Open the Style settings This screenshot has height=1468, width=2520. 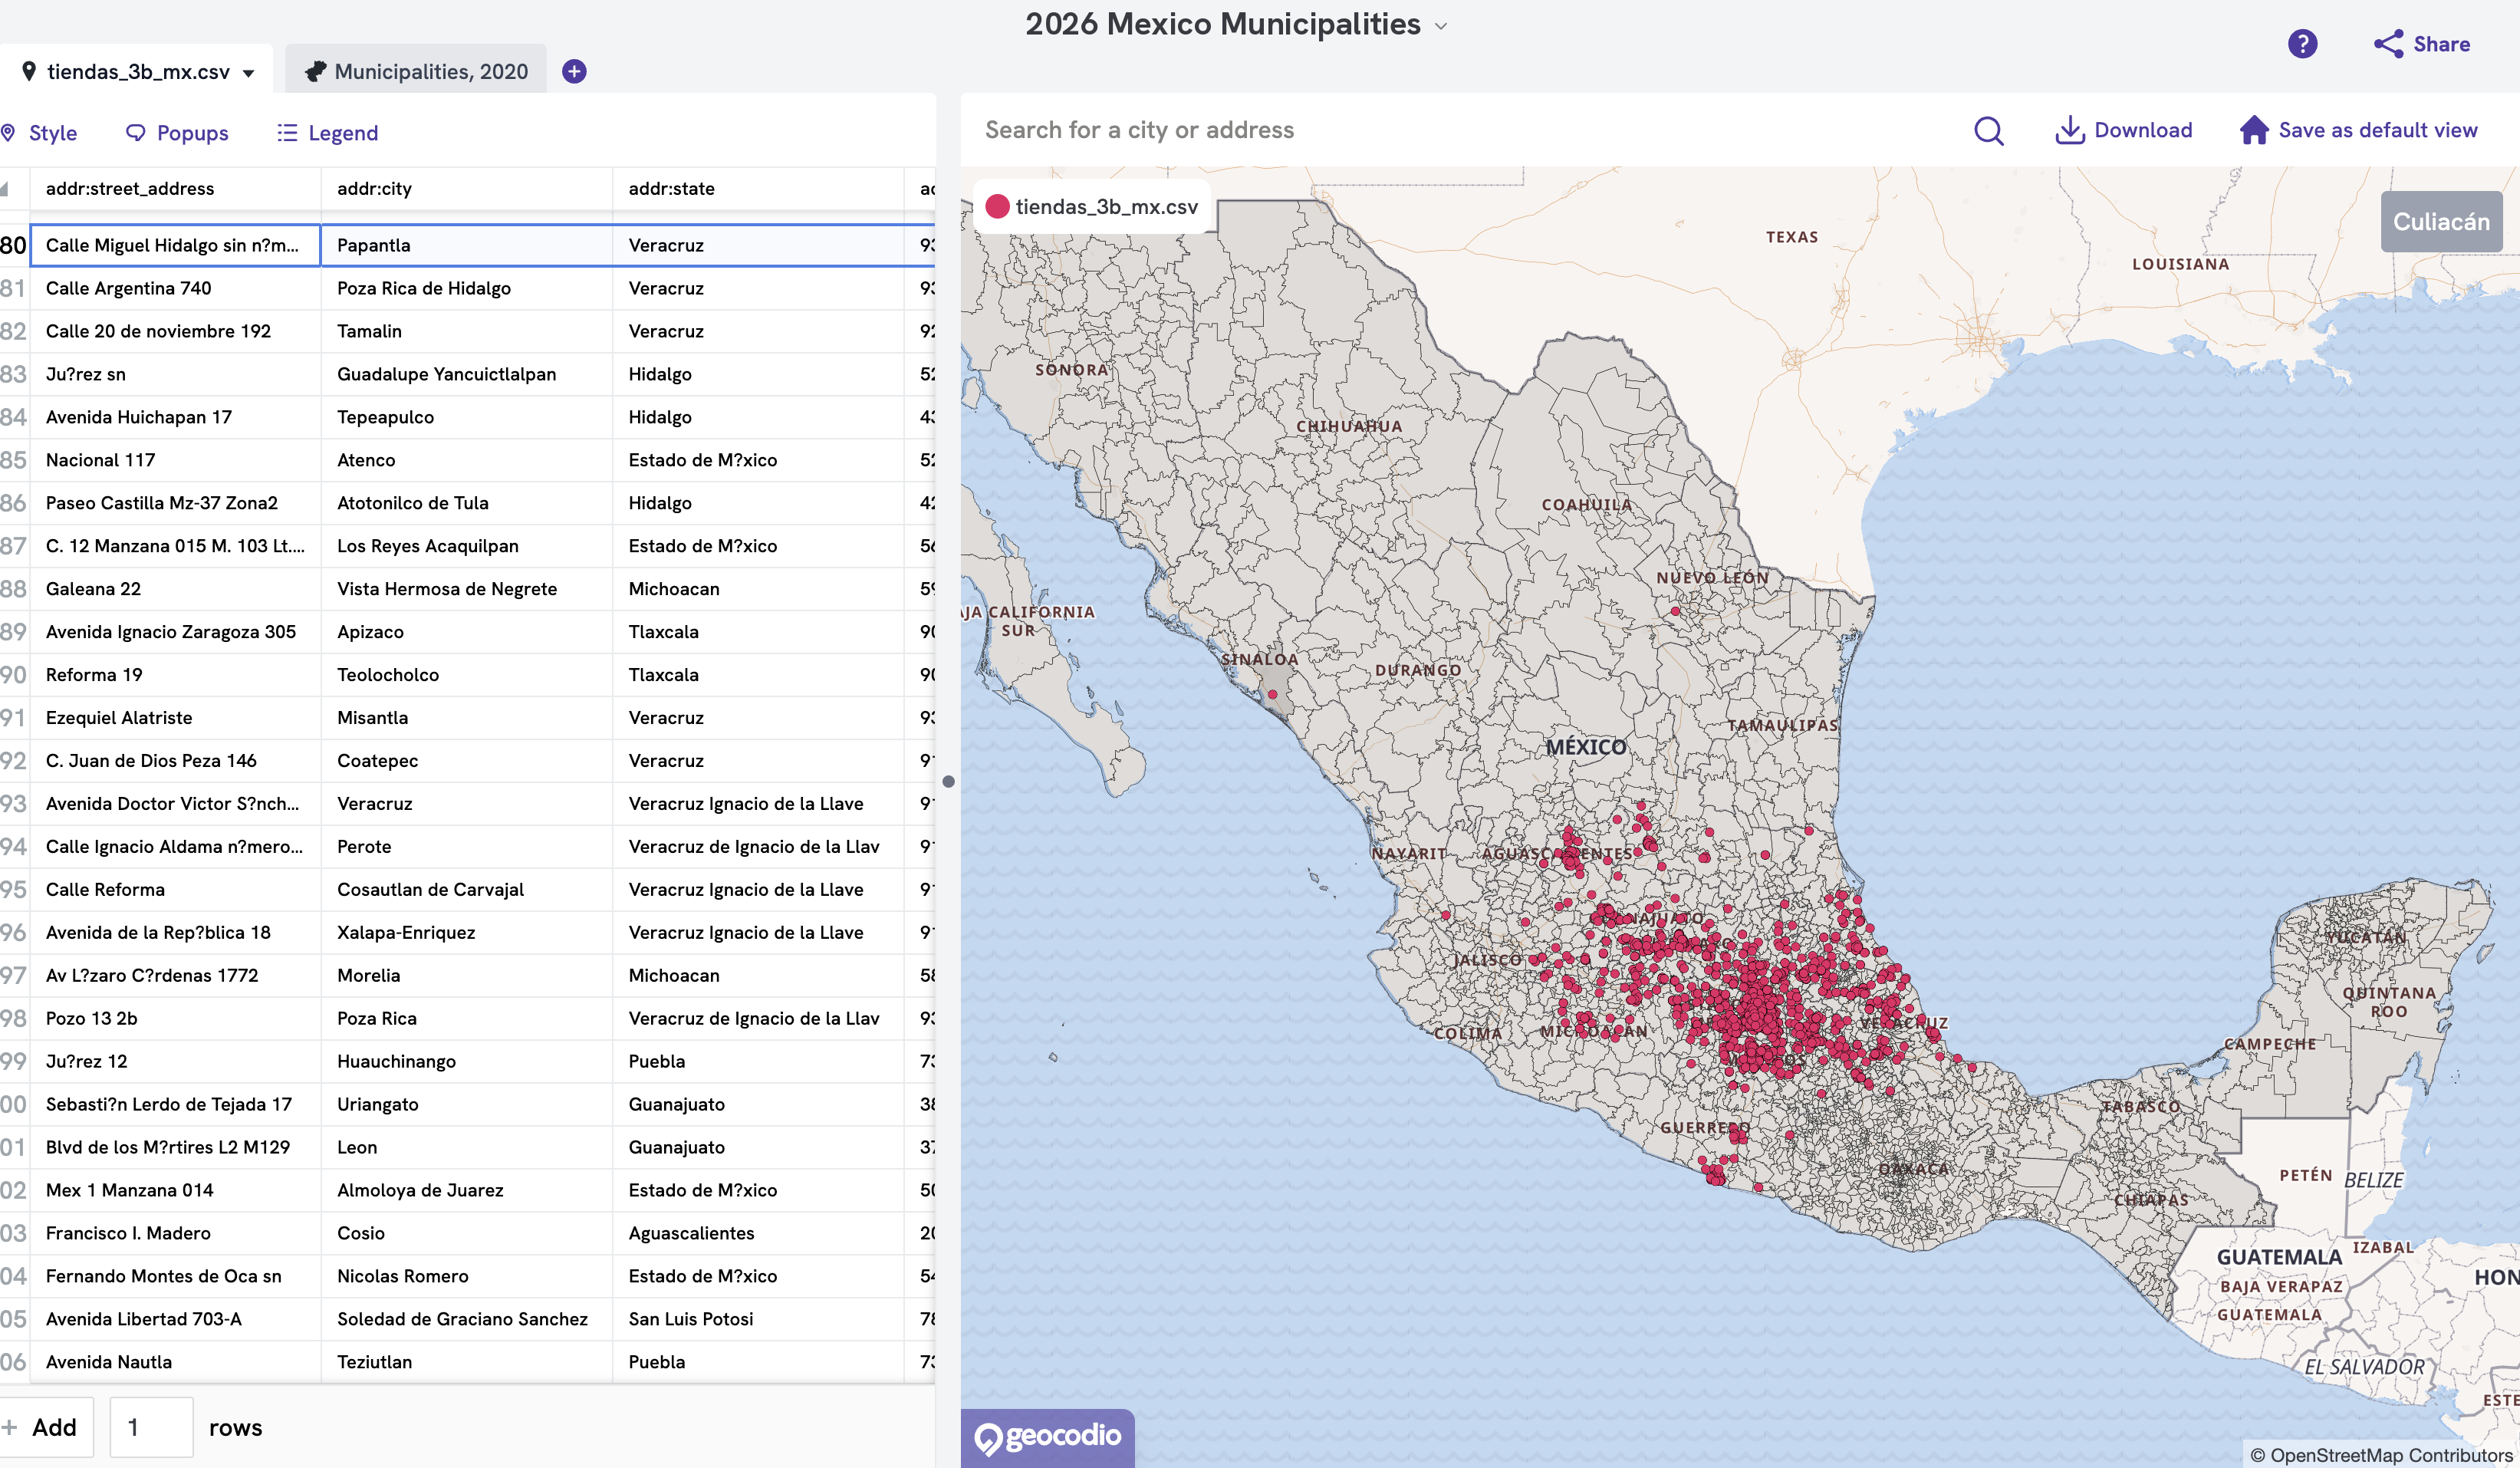[39, 132]
